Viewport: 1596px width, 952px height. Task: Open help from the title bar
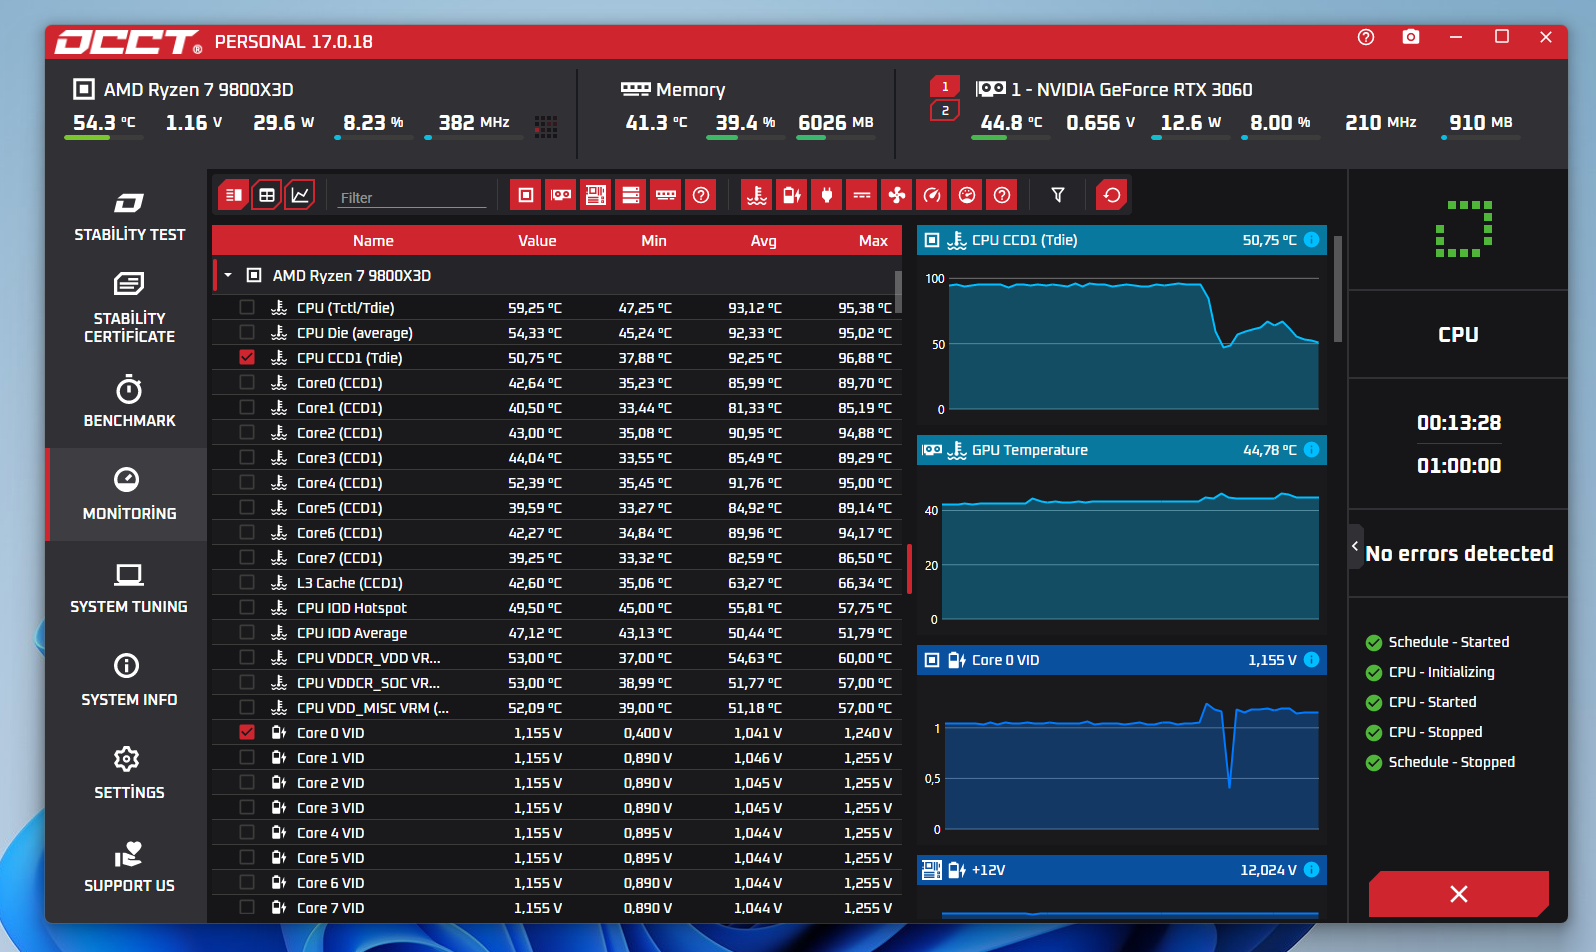coord(1366,37)
